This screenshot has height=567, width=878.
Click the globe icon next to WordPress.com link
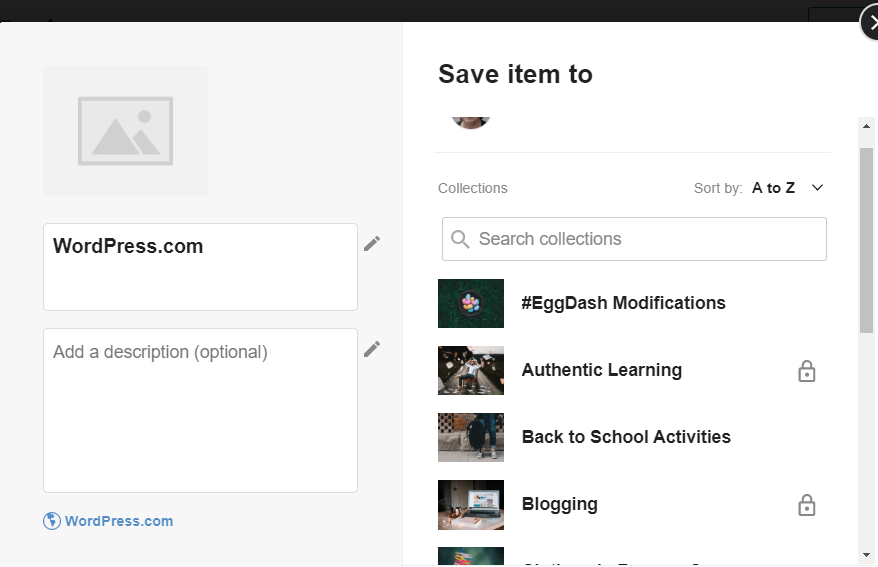52,521
